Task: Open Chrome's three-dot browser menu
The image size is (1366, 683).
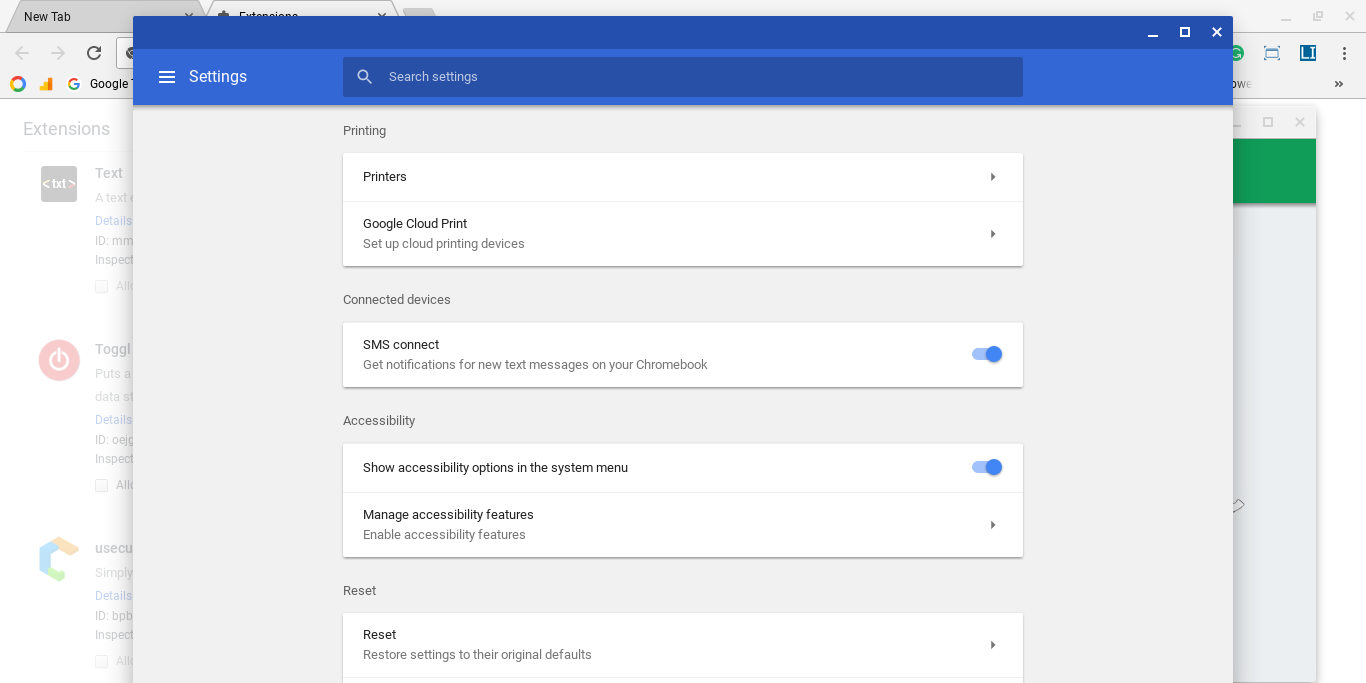Action: 1344,53
